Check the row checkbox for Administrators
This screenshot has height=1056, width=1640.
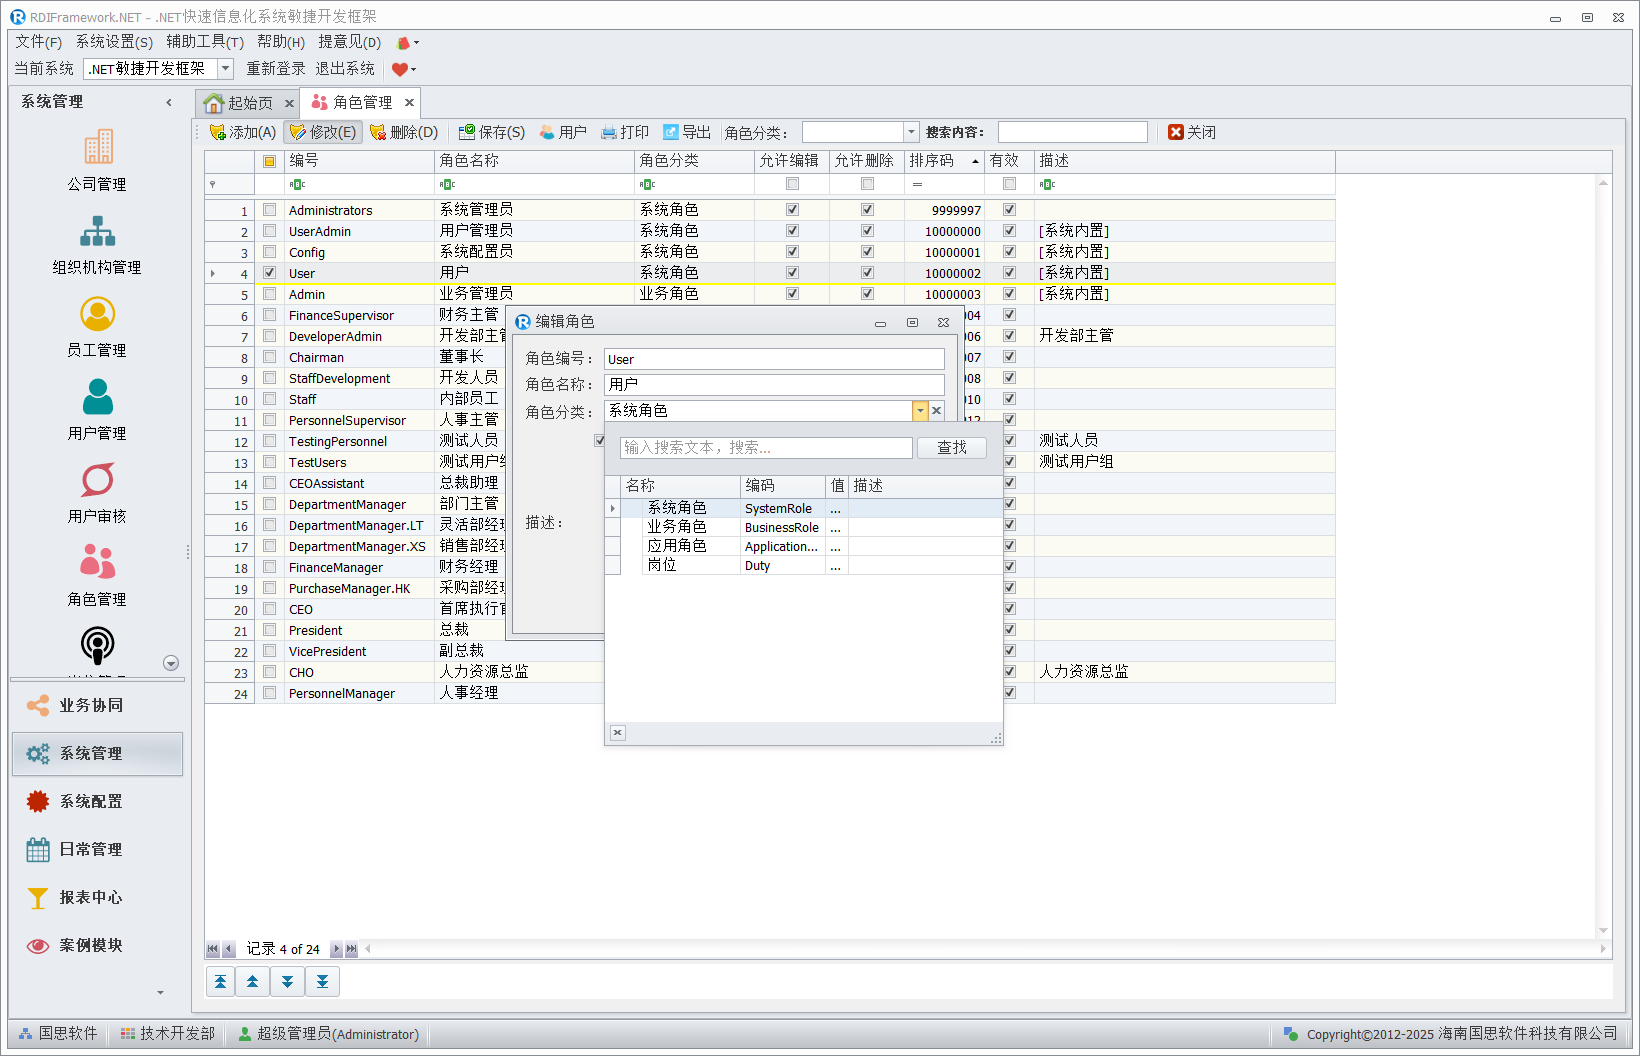[x=269, y=210]
